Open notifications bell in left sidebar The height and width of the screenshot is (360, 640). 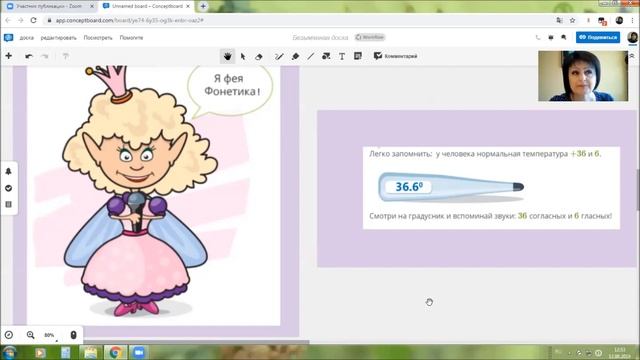pos(8,171)
